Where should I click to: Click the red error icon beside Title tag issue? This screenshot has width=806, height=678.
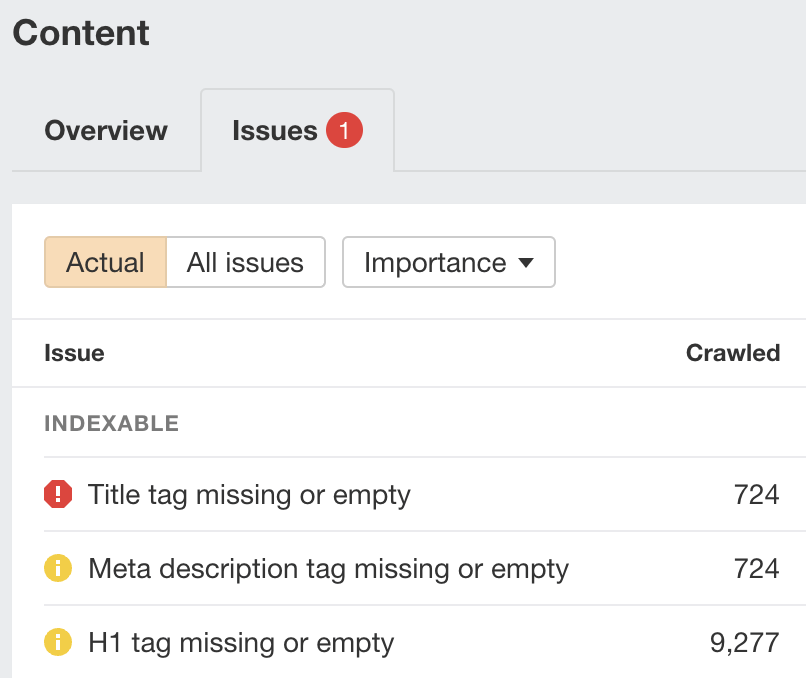click(58, 495)
